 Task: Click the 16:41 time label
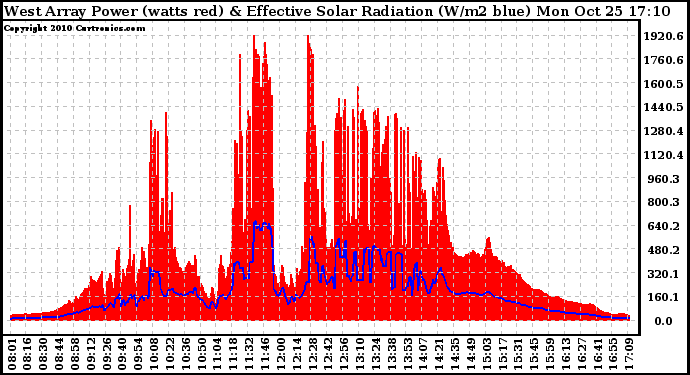[x=598, y=354]
